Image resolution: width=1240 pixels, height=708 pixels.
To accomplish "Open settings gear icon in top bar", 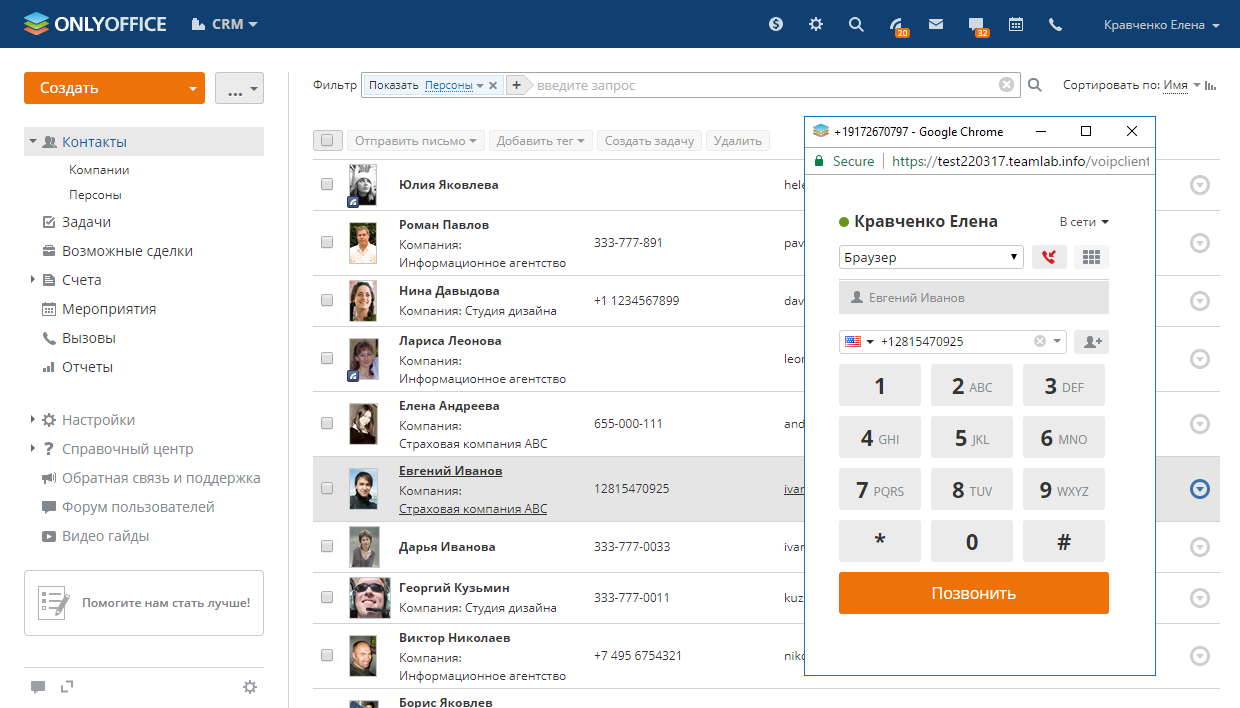I will click(816, 25).
